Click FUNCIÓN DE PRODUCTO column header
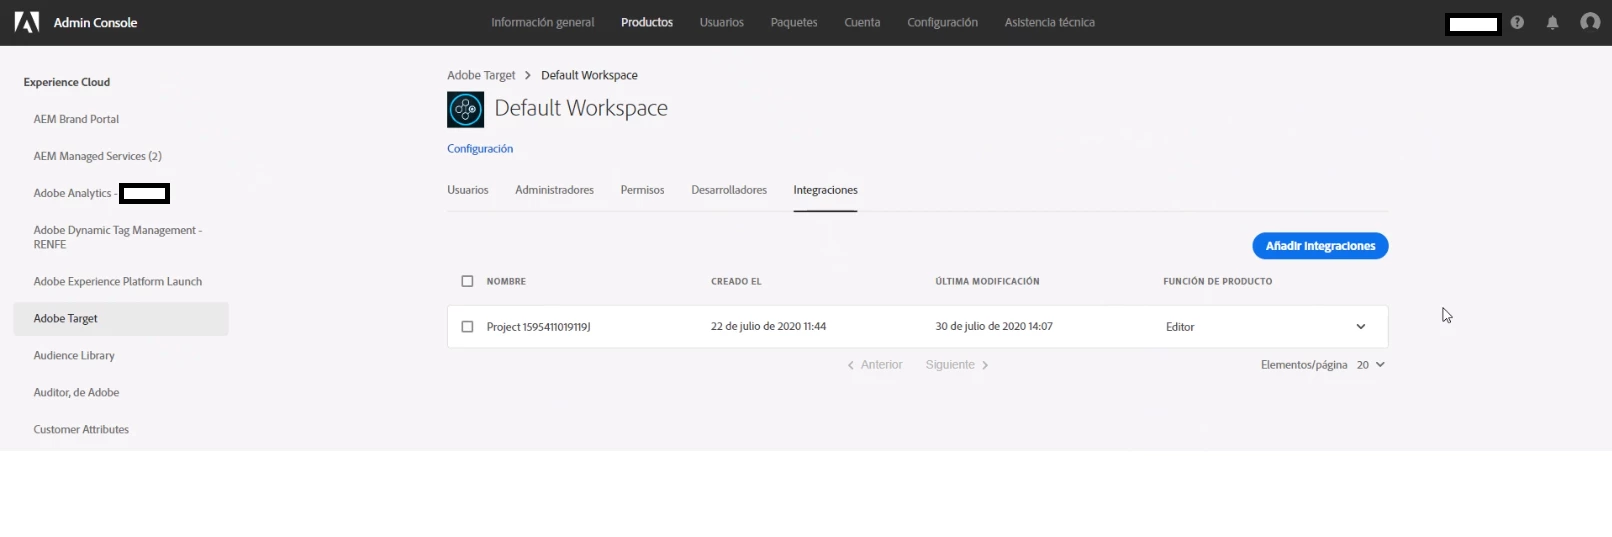 pos(1217,282)
